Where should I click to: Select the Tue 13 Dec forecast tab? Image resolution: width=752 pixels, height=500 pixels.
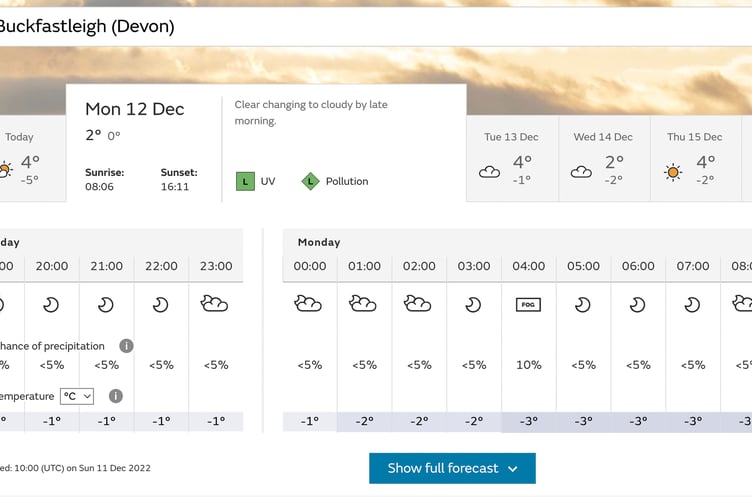tap(512, 158)
